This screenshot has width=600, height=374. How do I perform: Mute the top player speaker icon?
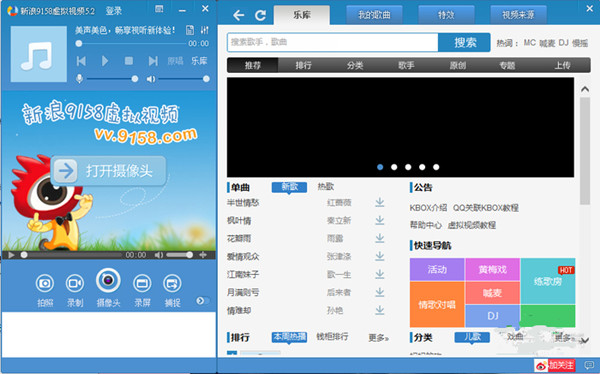pos(151,79)
